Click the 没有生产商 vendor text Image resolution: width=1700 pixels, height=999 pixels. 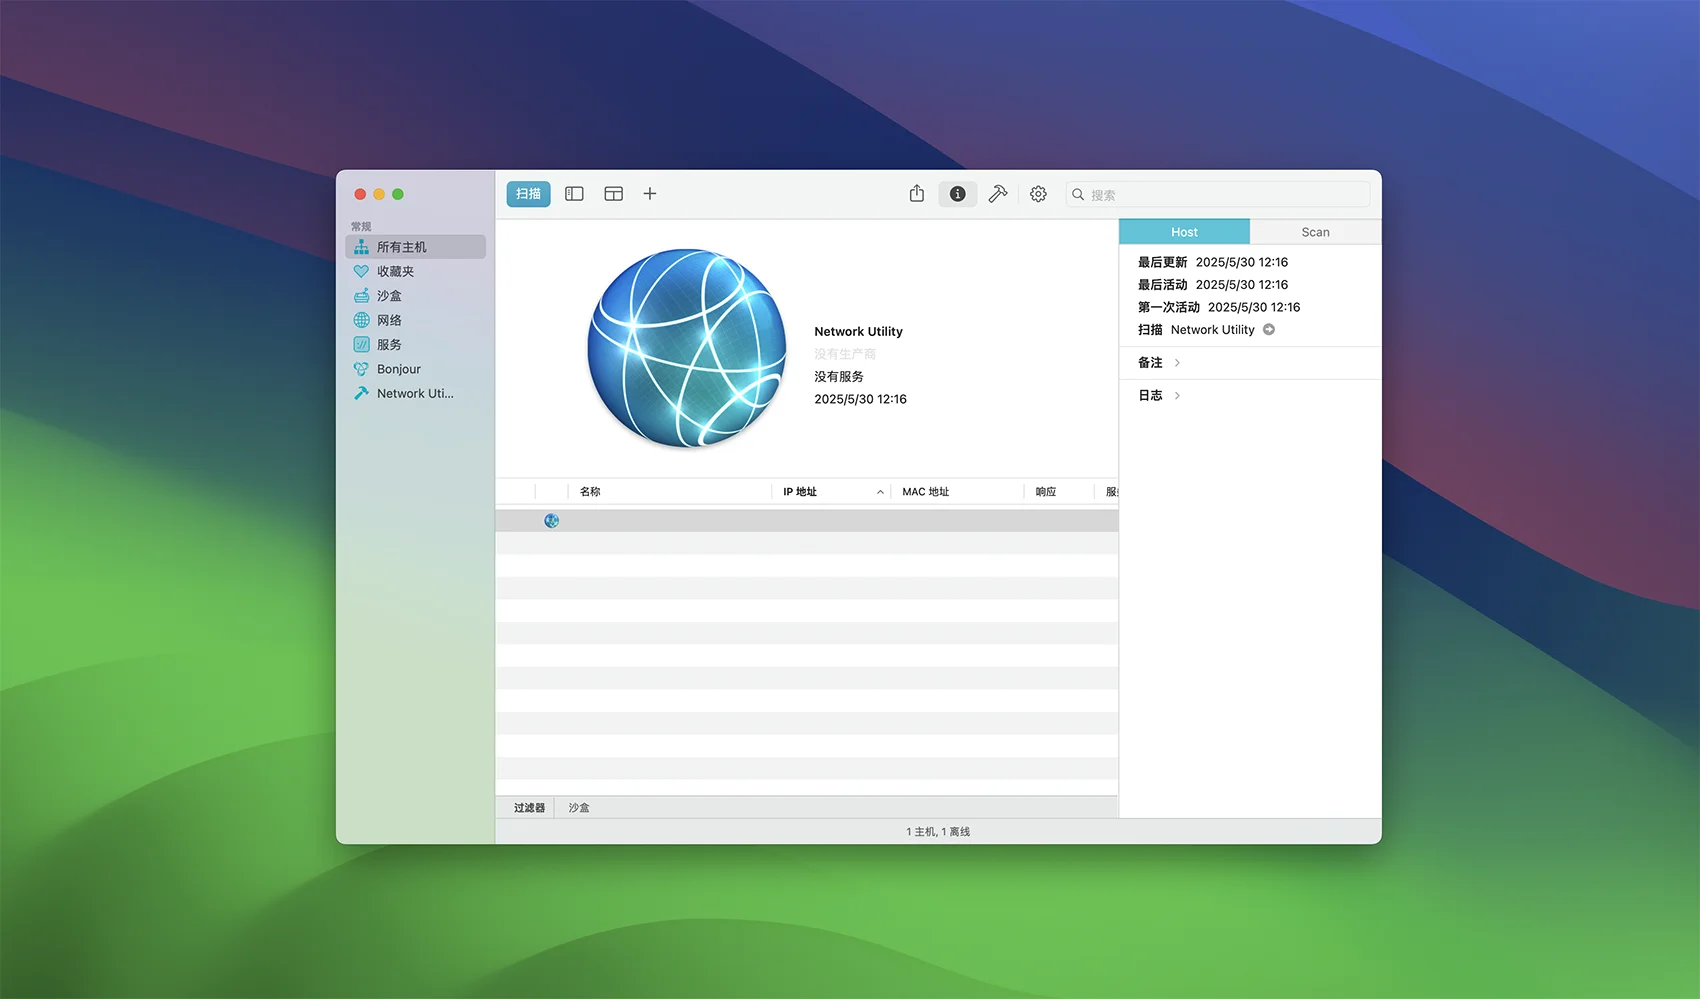point(845,354)
